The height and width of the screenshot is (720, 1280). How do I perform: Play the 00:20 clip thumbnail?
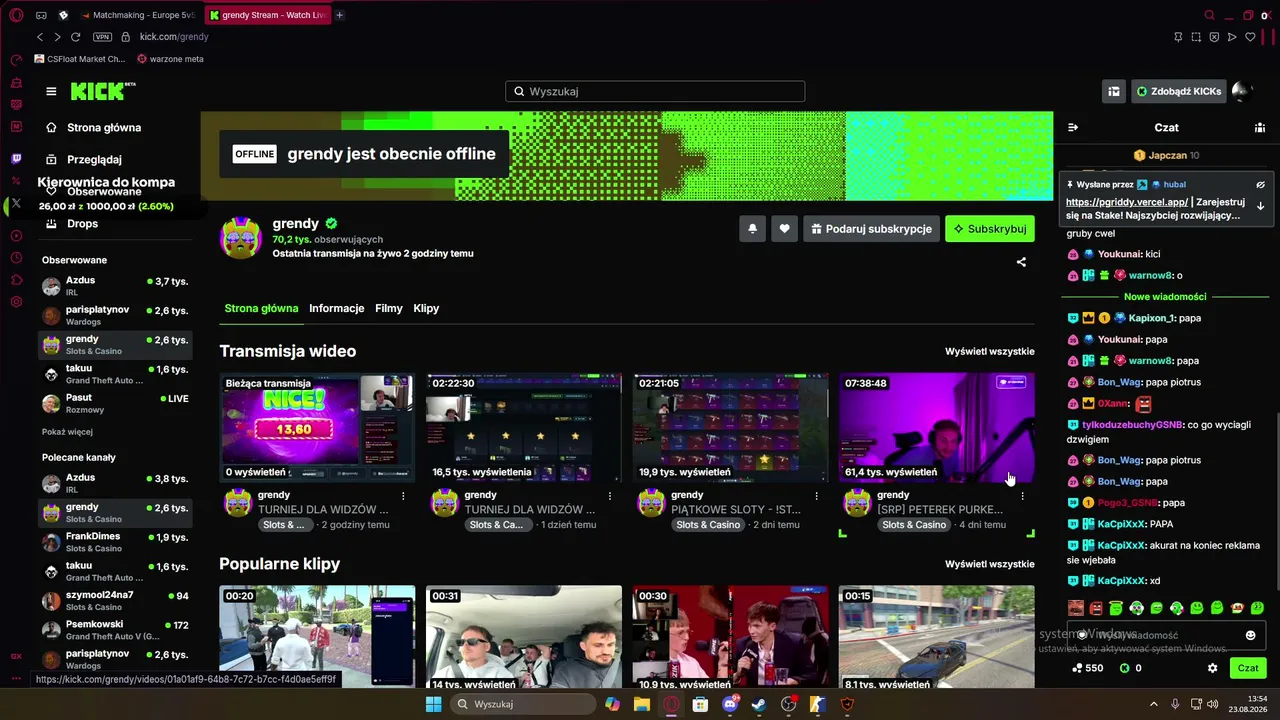[x=317, y=638]
